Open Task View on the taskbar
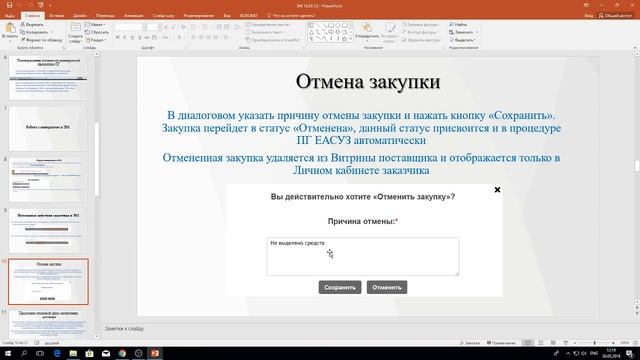This screenshot has width=640, height=360. (x=40, y=353)
